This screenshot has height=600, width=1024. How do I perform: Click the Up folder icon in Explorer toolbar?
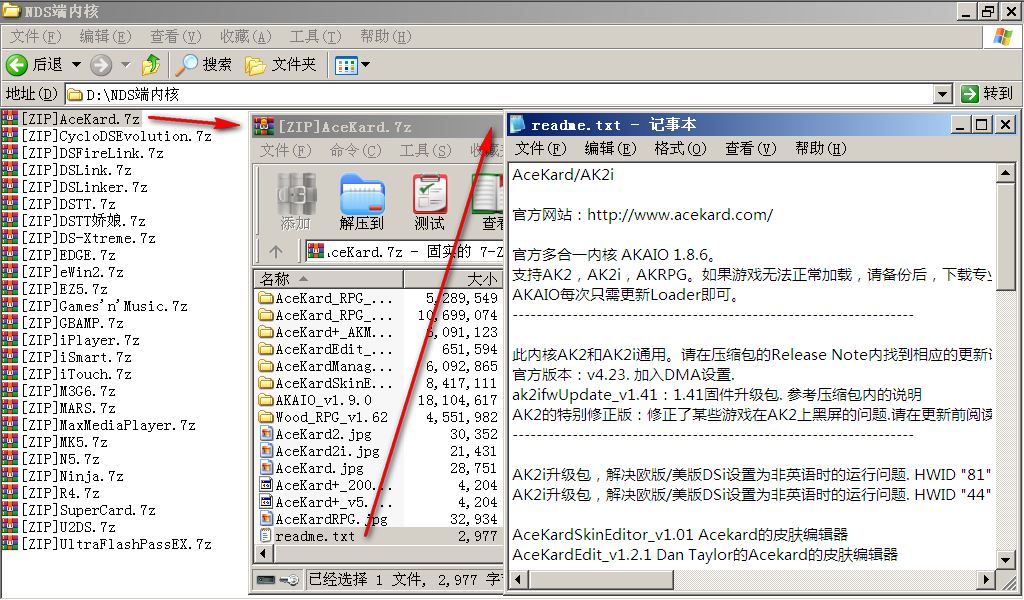pos(151,65)
